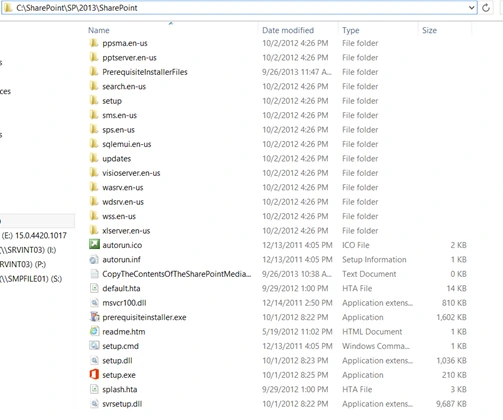
Task: Select the xlserver.en-us folder icon
Action: [x=94, y=230]
